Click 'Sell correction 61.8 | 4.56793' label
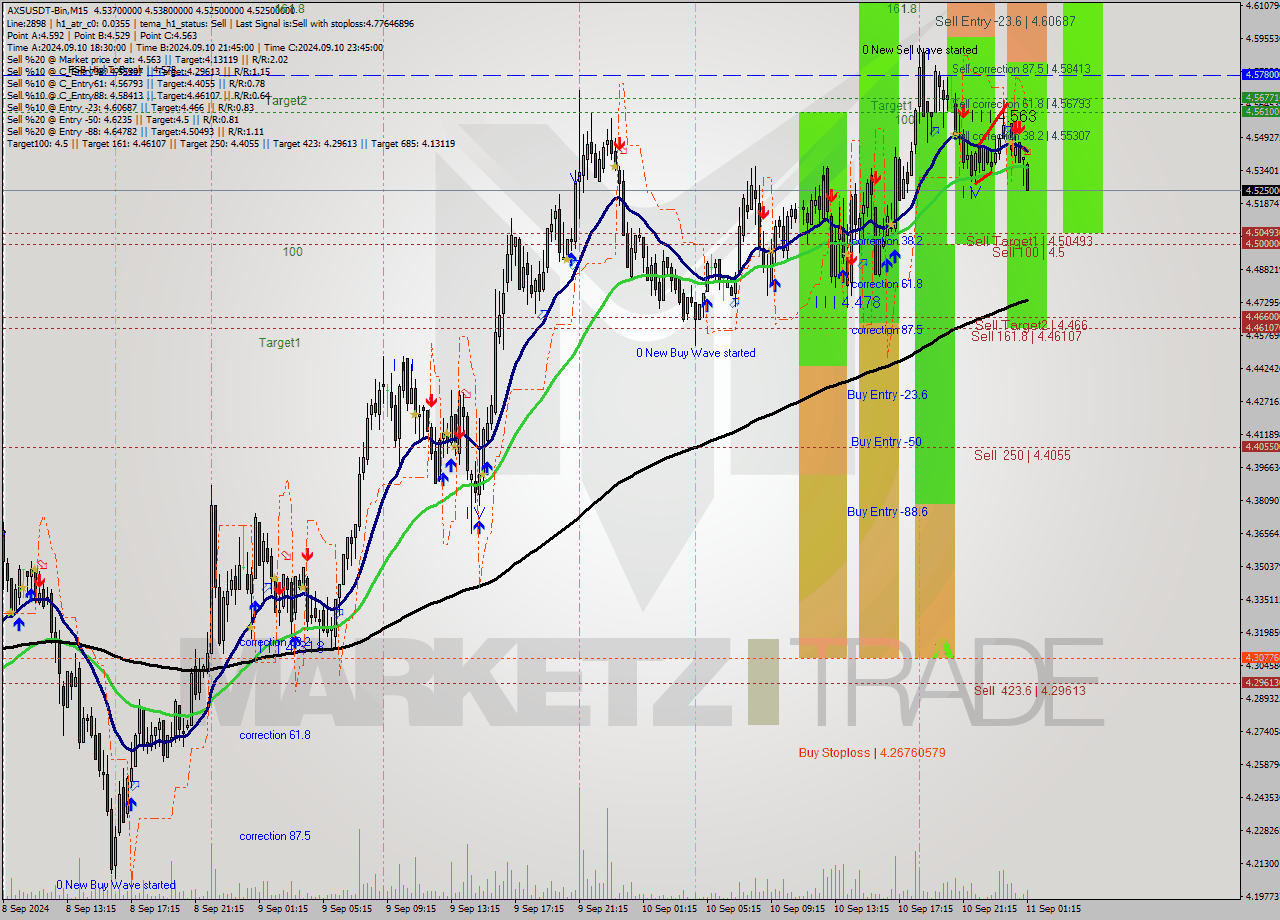1280x920 pixels. click(x=1020, y=104)
